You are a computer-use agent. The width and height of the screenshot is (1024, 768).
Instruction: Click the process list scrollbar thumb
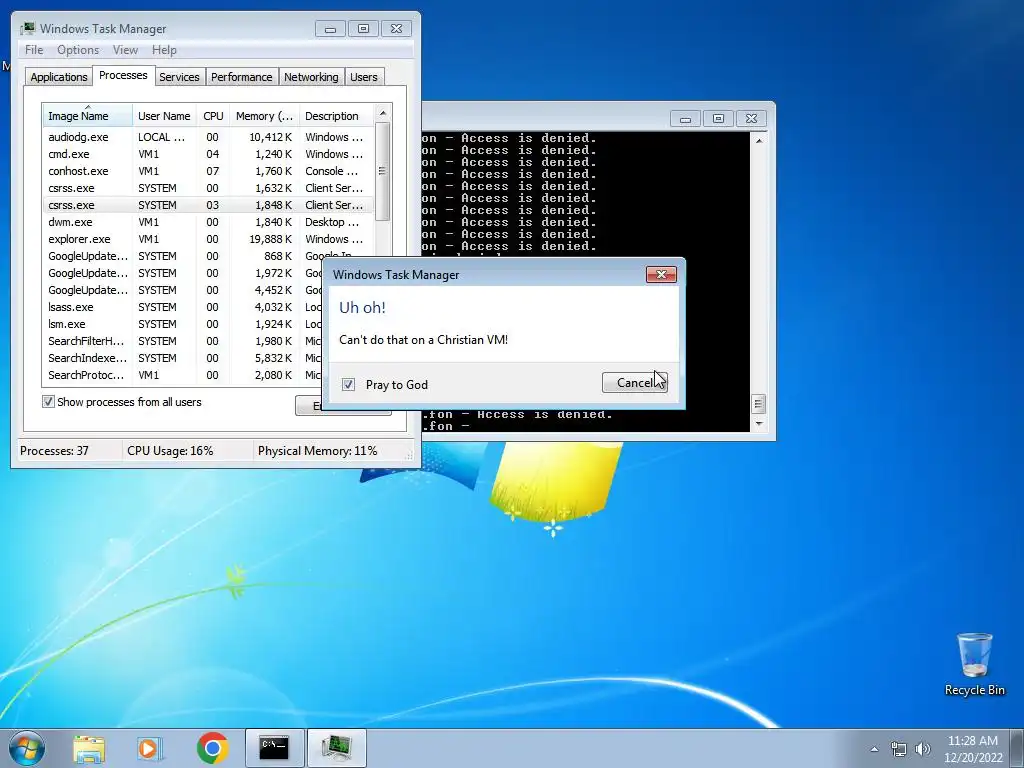tap(383, 171)
